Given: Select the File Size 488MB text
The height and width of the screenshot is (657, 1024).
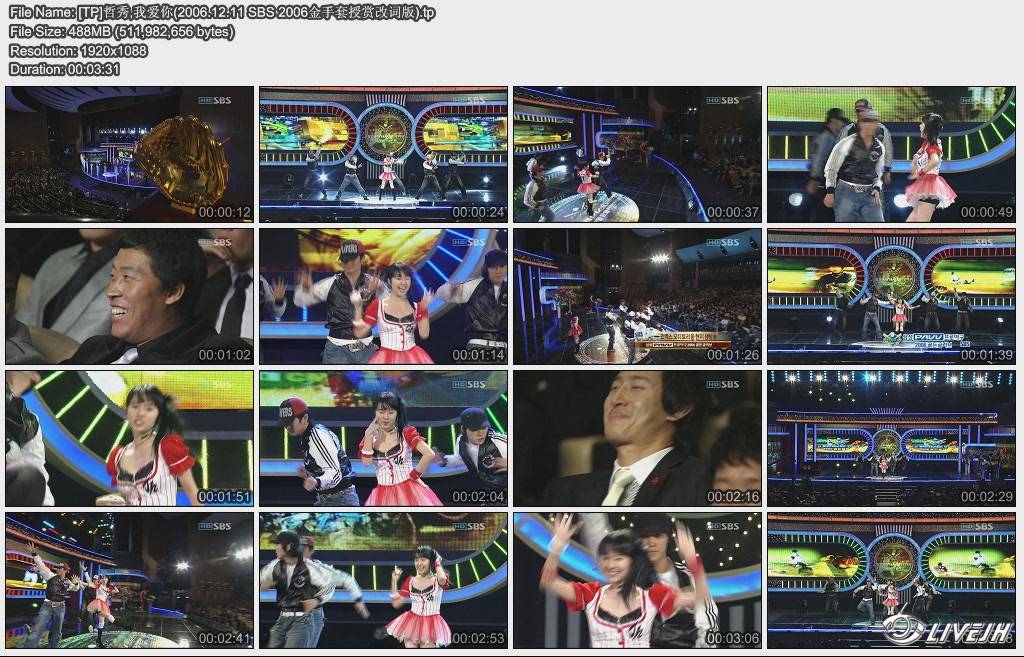Looking at the screenshot, I should [121, 31].
